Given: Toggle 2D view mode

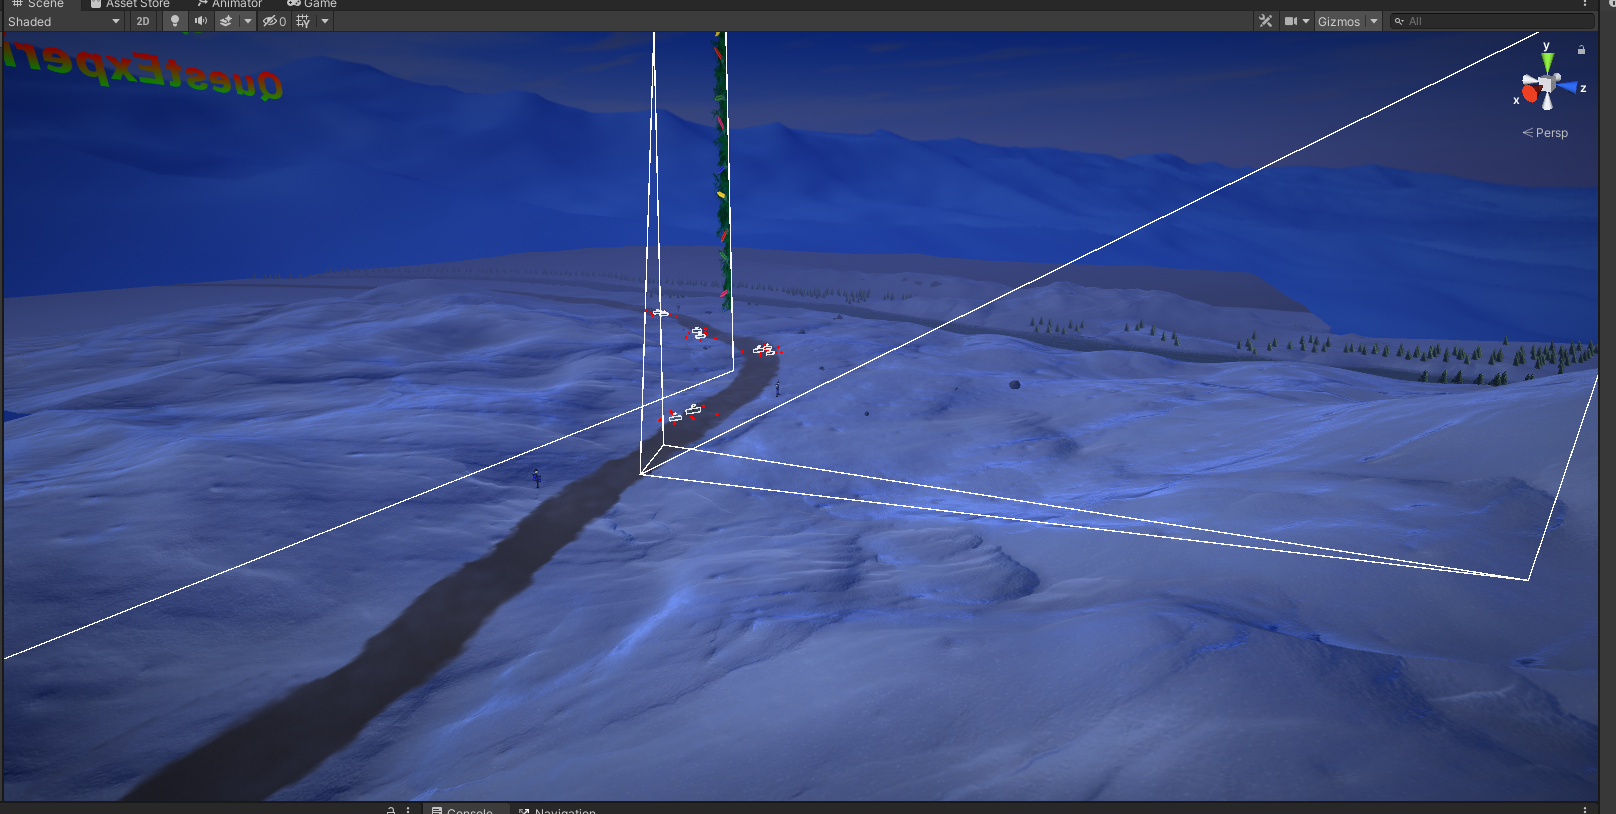Looking at the screenshot, I should pos(143,21).
